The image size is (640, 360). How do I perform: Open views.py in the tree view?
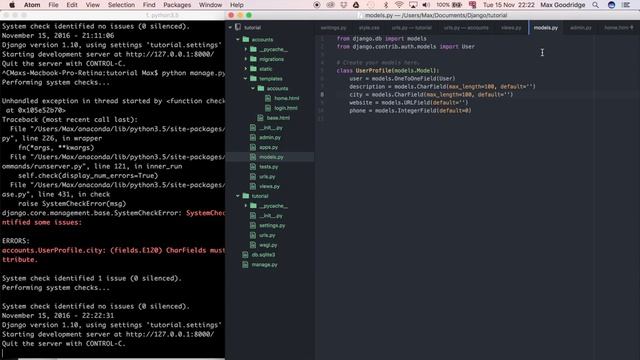[269, 187]
